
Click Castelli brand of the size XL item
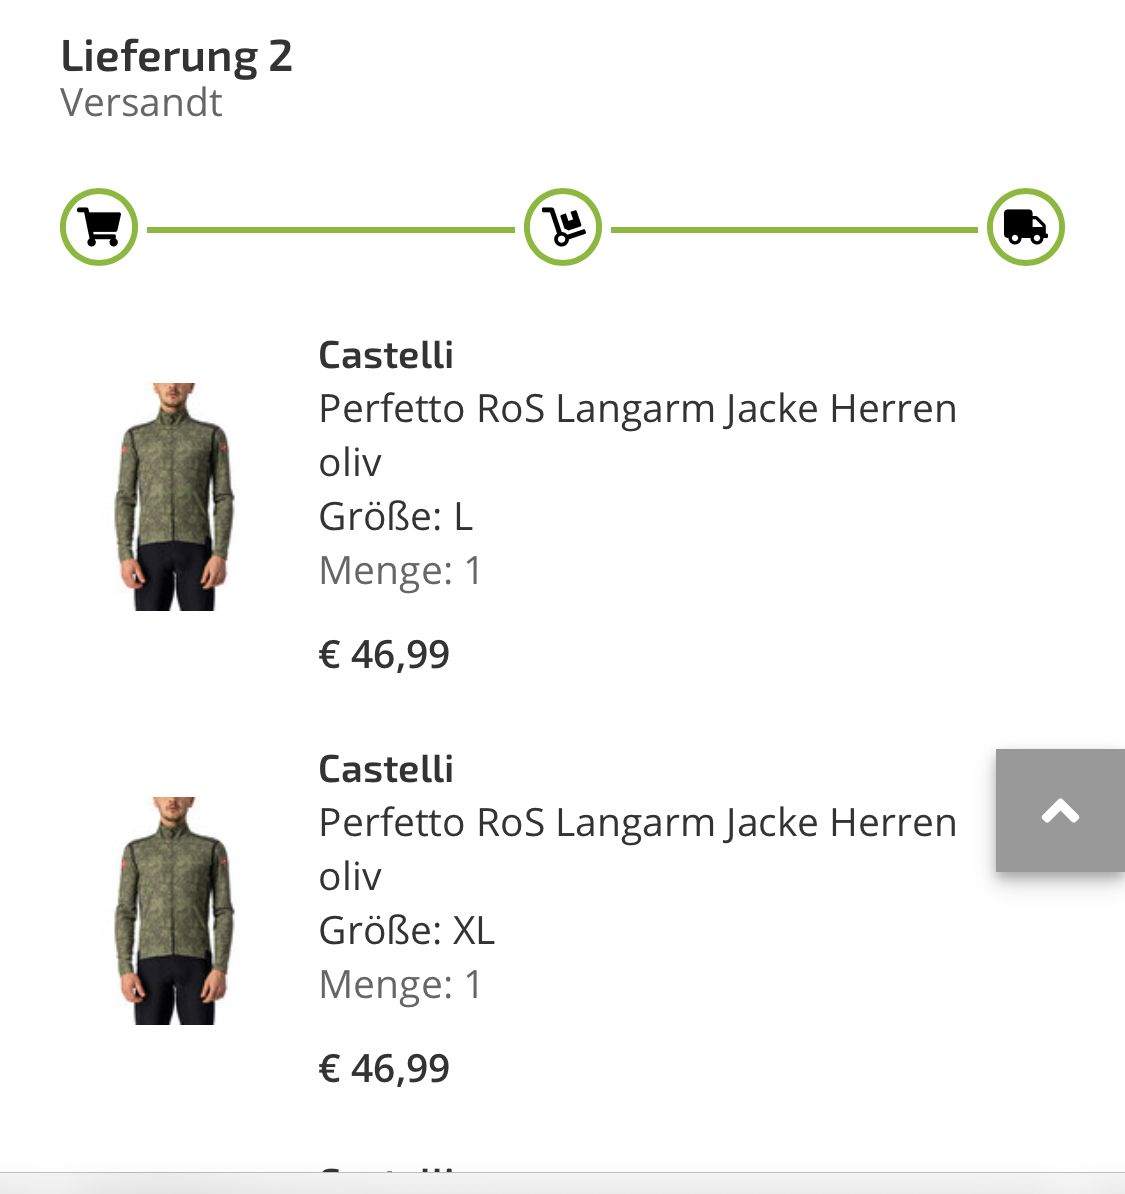[x=386, y=769]
